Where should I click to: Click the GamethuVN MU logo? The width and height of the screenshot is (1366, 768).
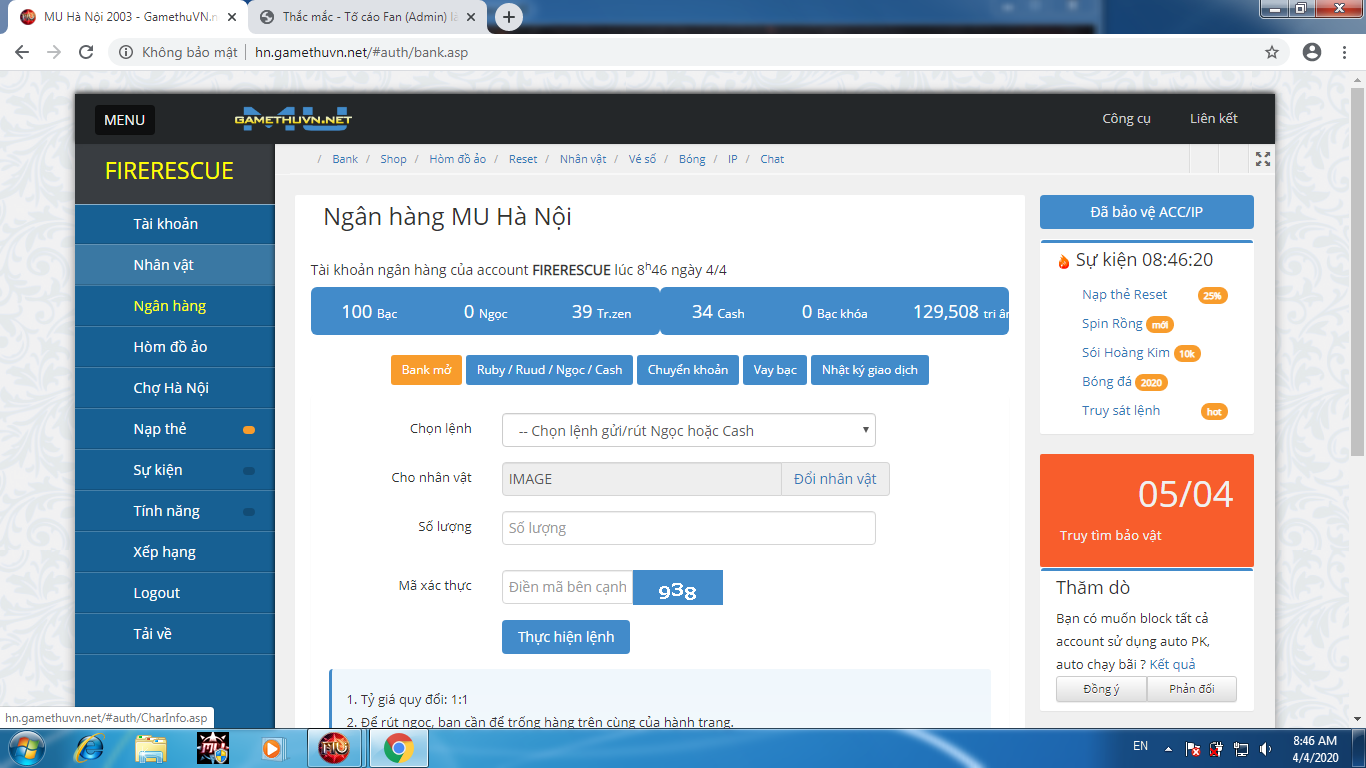pos(293,119)
